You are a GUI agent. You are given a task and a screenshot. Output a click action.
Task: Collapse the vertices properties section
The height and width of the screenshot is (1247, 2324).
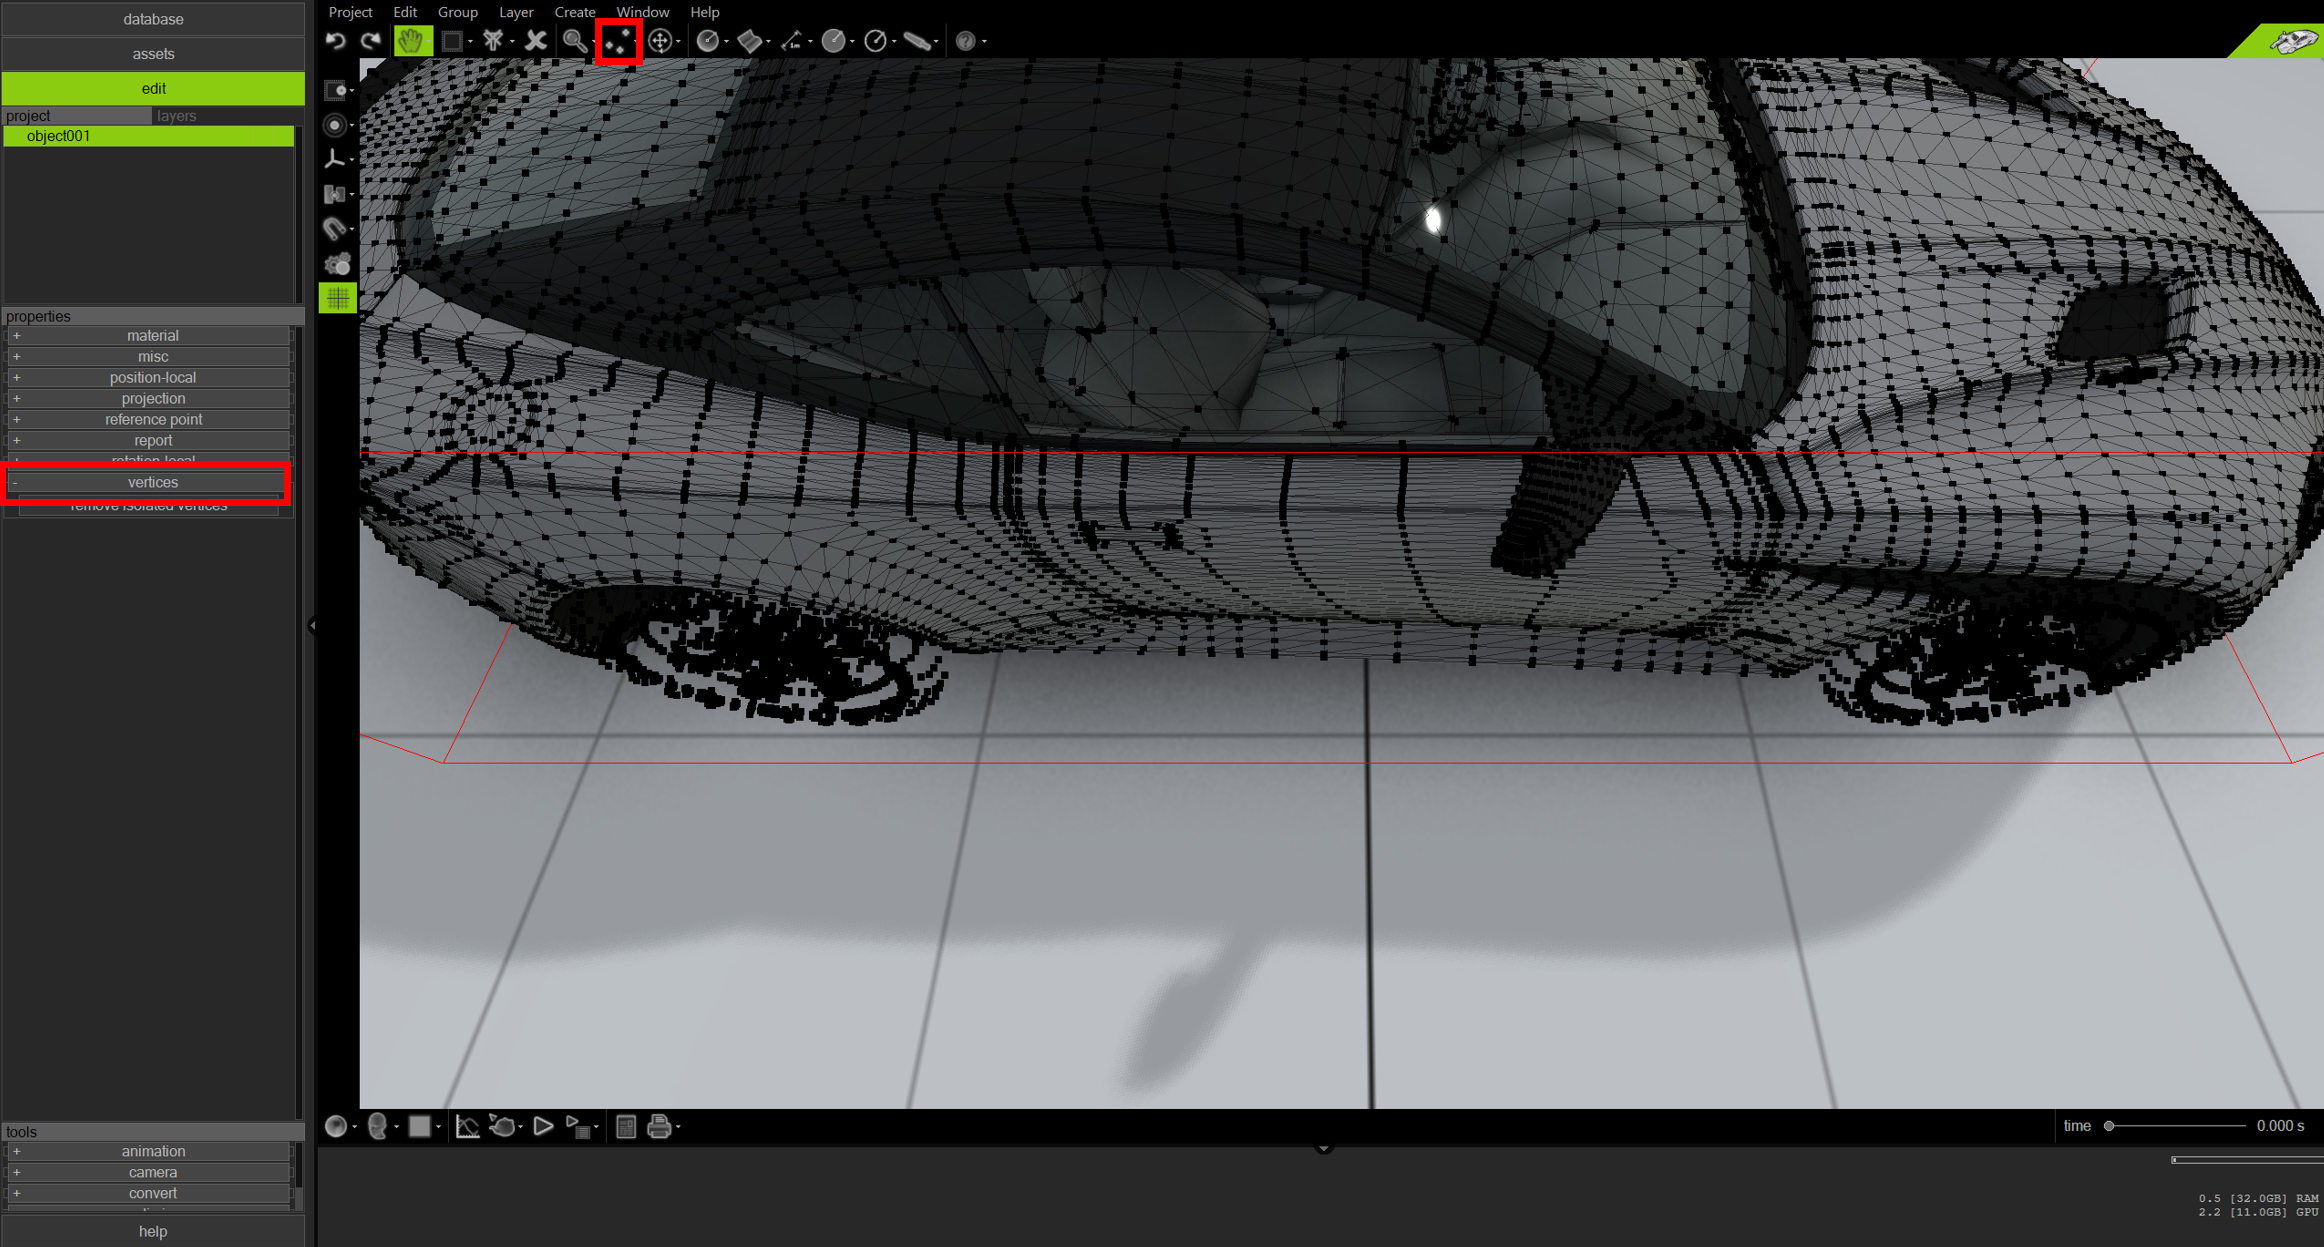pyautogui.click(x=152, y=482)
